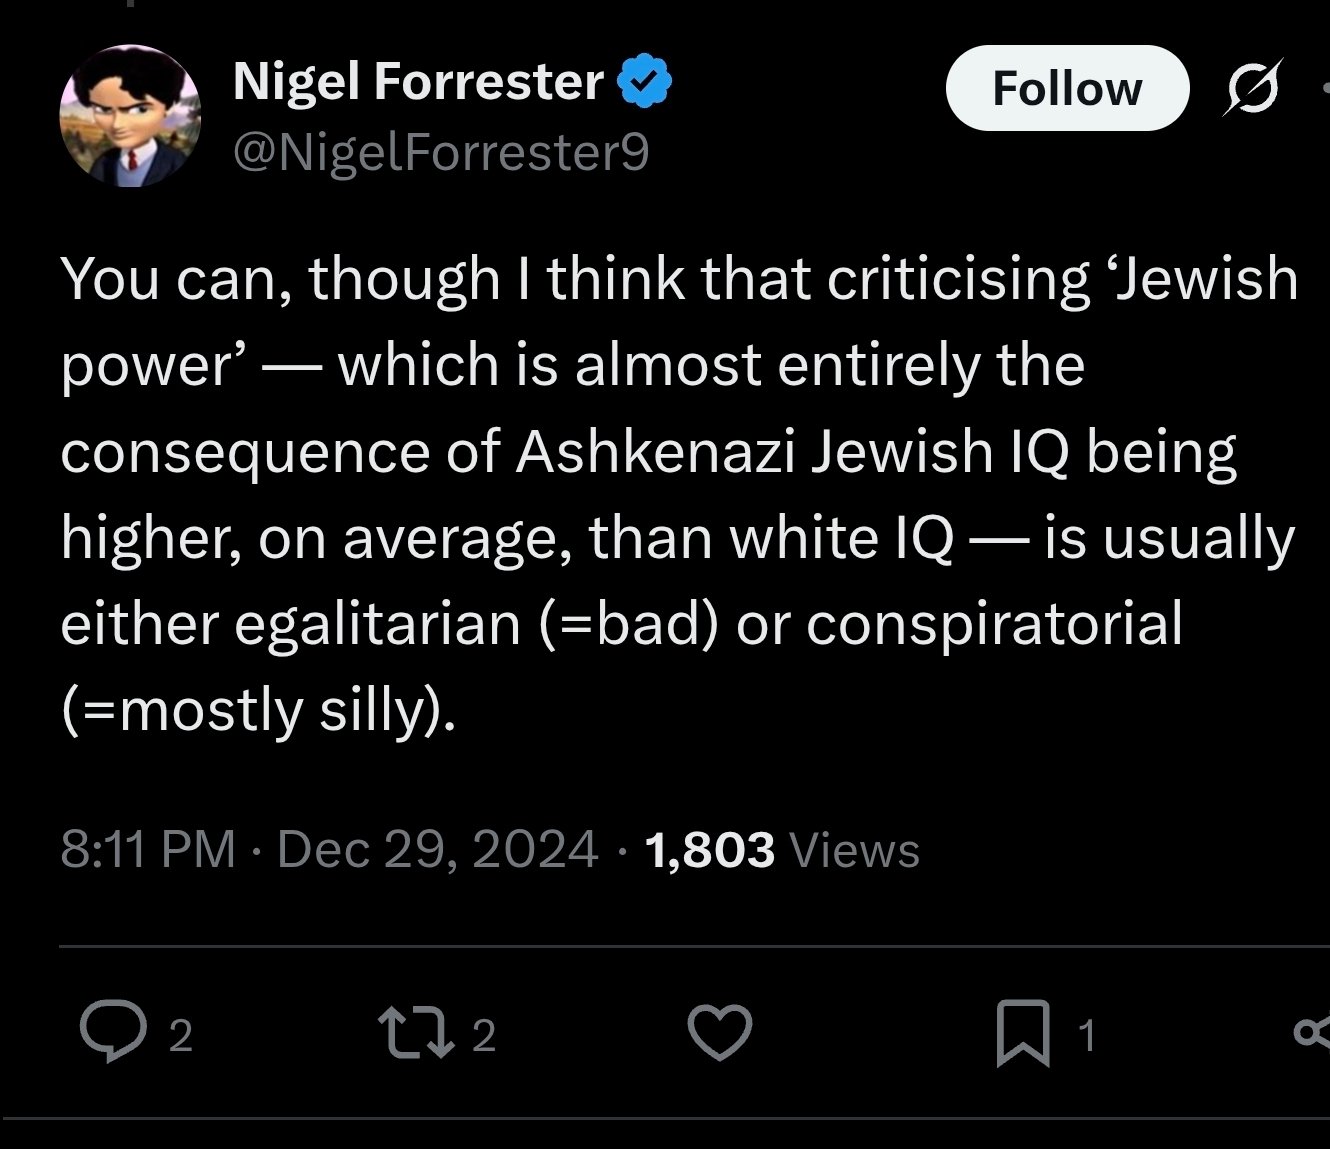Click the Nigel Forrester display name
The height and width of the screenshot is (1149, 1330).
click(418, 81)
